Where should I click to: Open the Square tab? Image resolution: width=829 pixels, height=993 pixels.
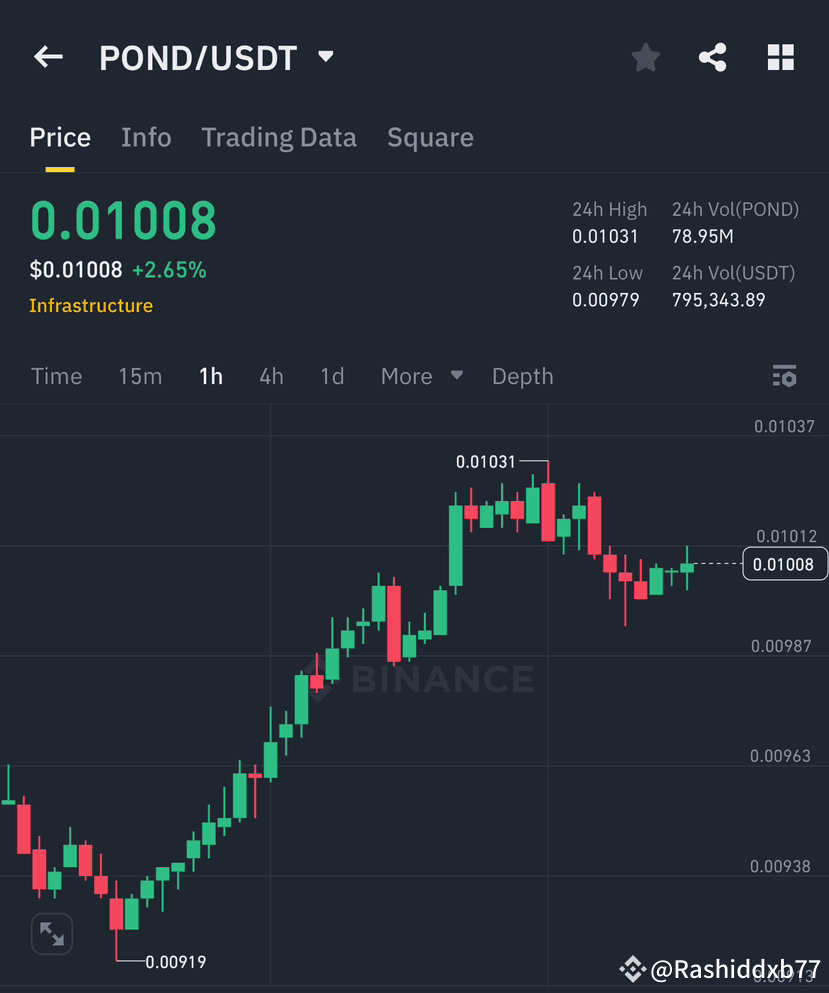click(x=430, y=137)
